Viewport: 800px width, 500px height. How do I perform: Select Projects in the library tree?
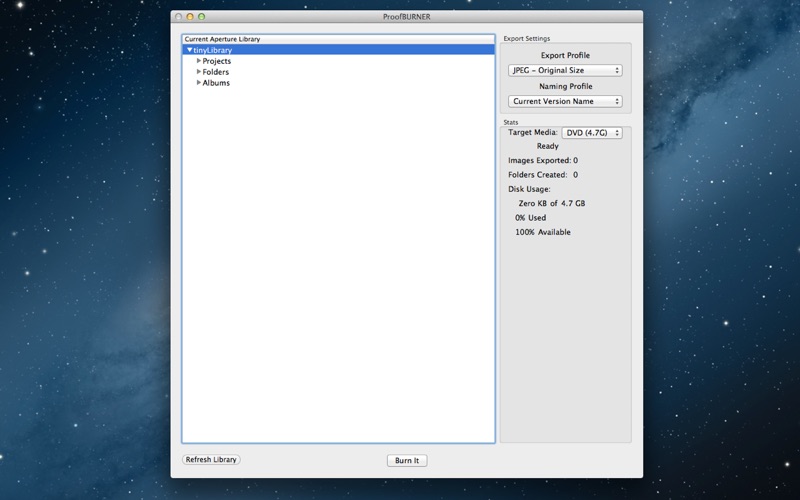coord(216,61)
